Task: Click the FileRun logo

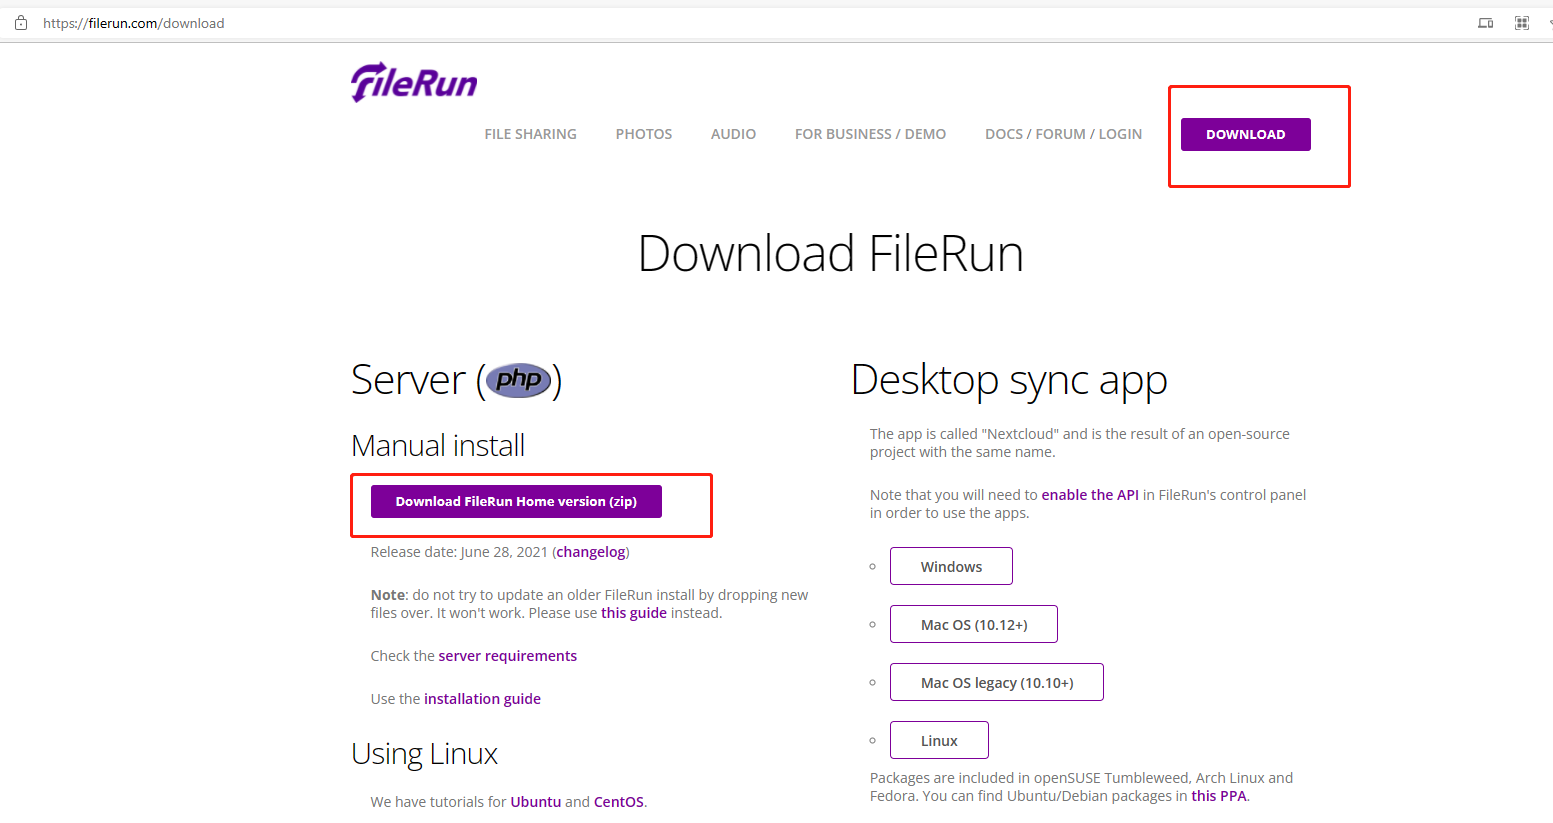Action: (414, 82)
